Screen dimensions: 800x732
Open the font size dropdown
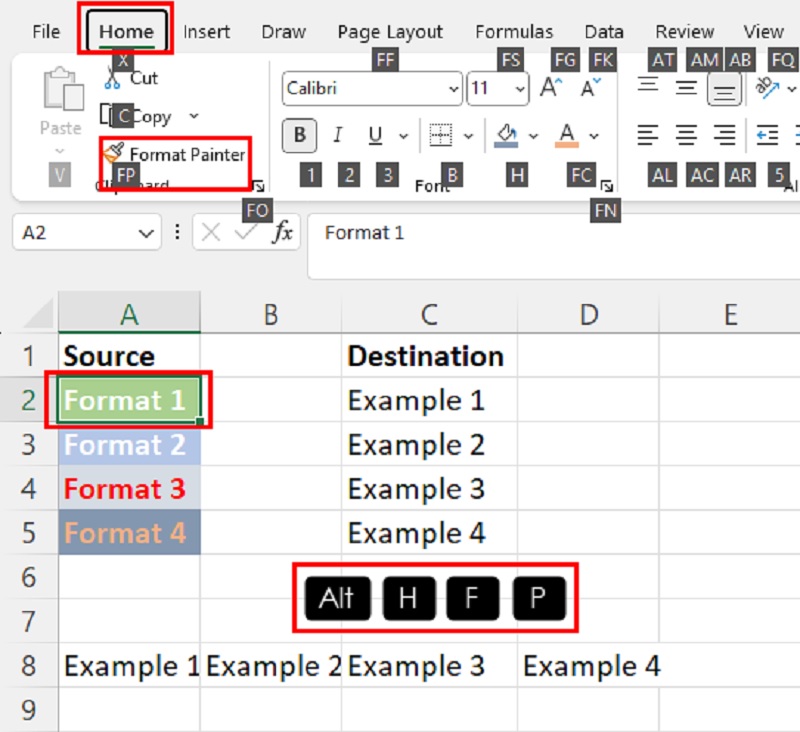521,89
